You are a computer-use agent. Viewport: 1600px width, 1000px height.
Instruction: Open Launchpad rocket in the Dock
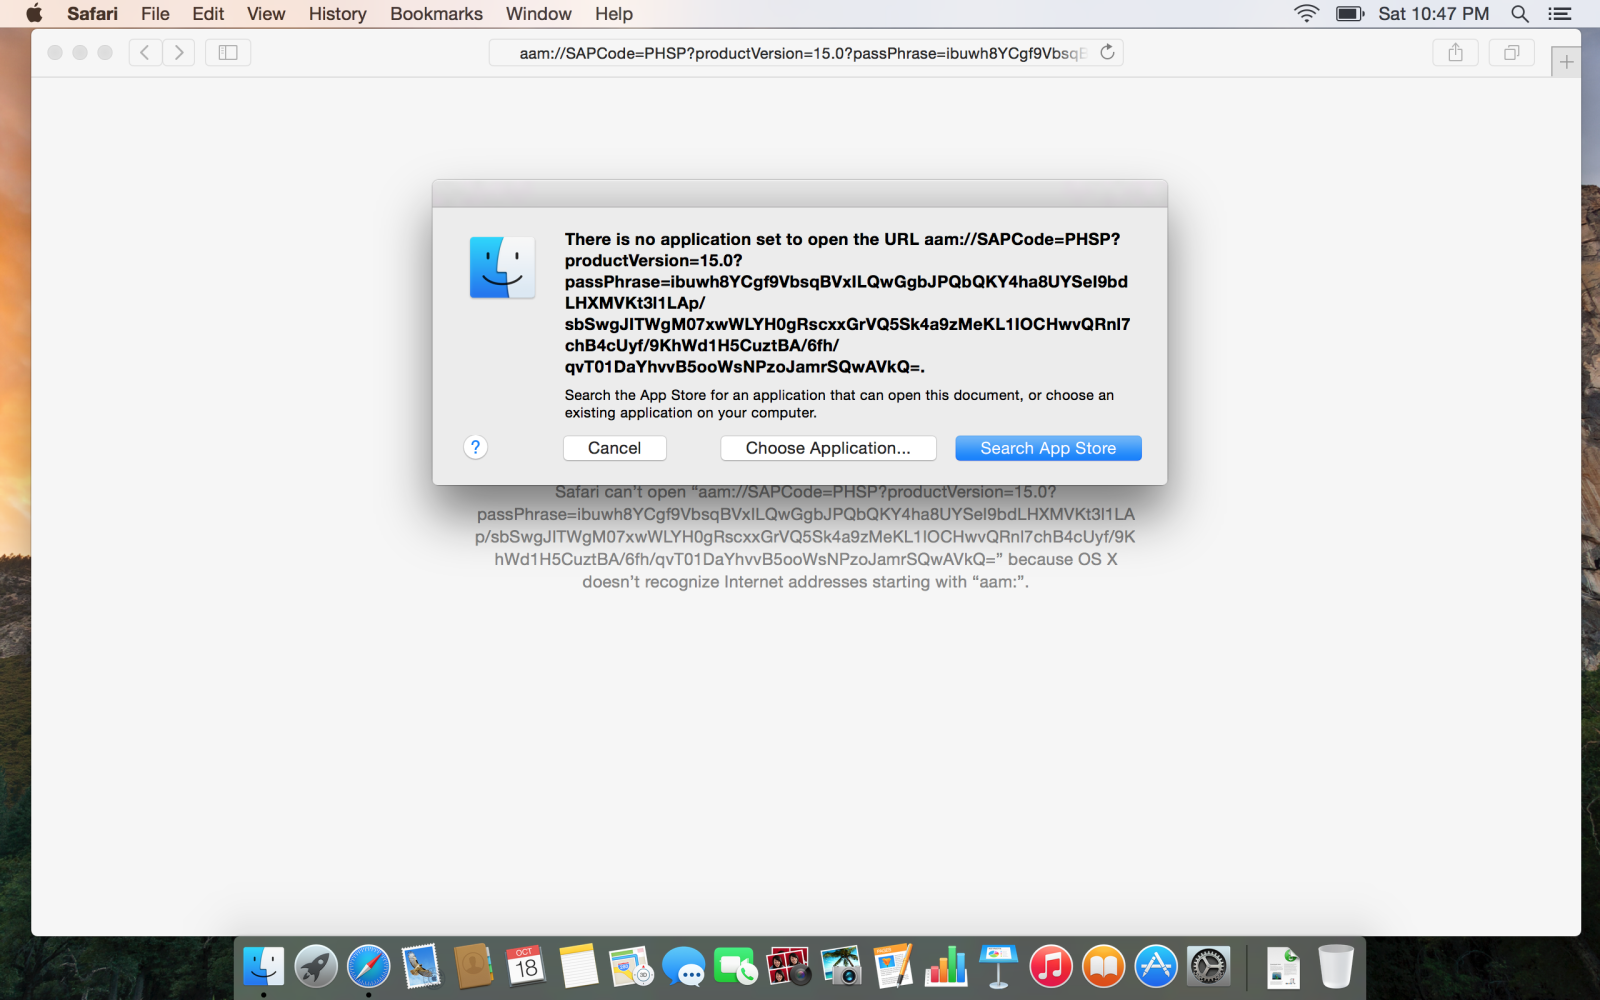coord(316,967)
